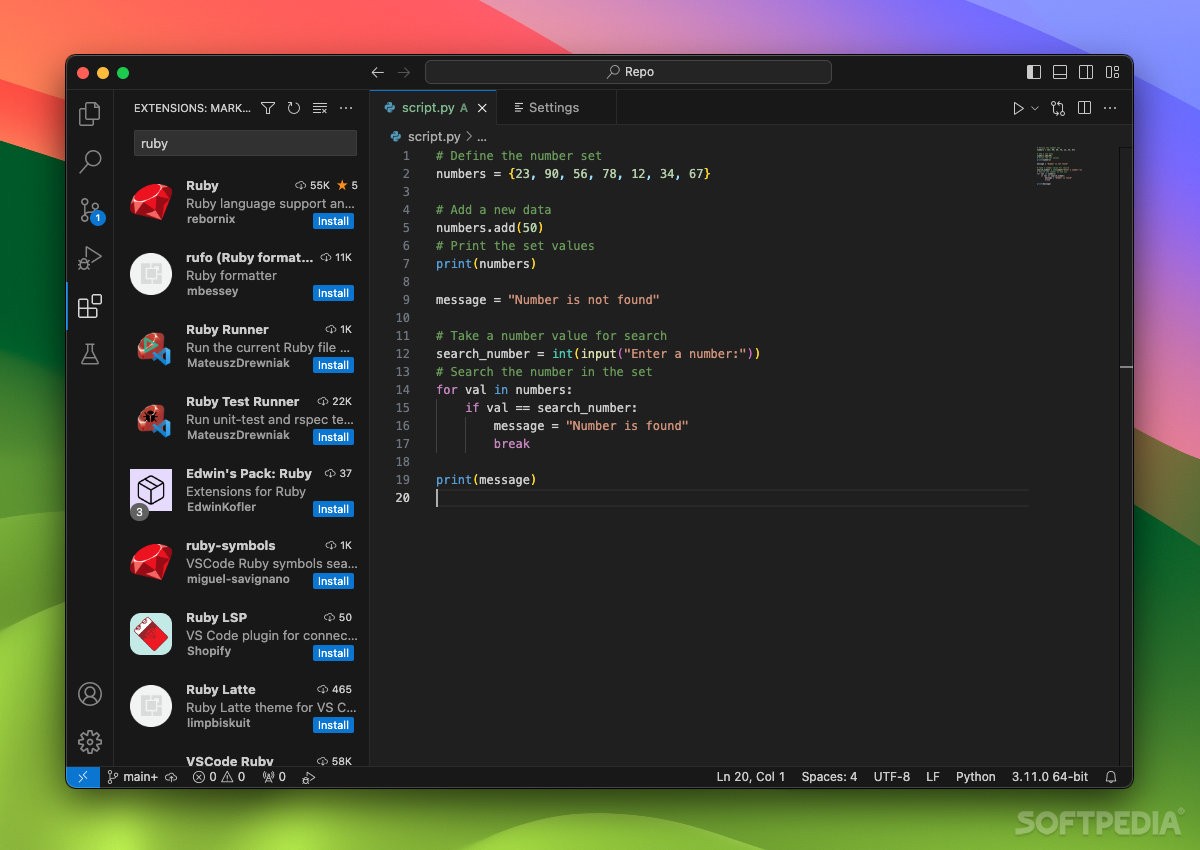Viewport: 1200px width, 850px height.
Task: Switch to the Settings tab
Action: (x=554, y=108)
